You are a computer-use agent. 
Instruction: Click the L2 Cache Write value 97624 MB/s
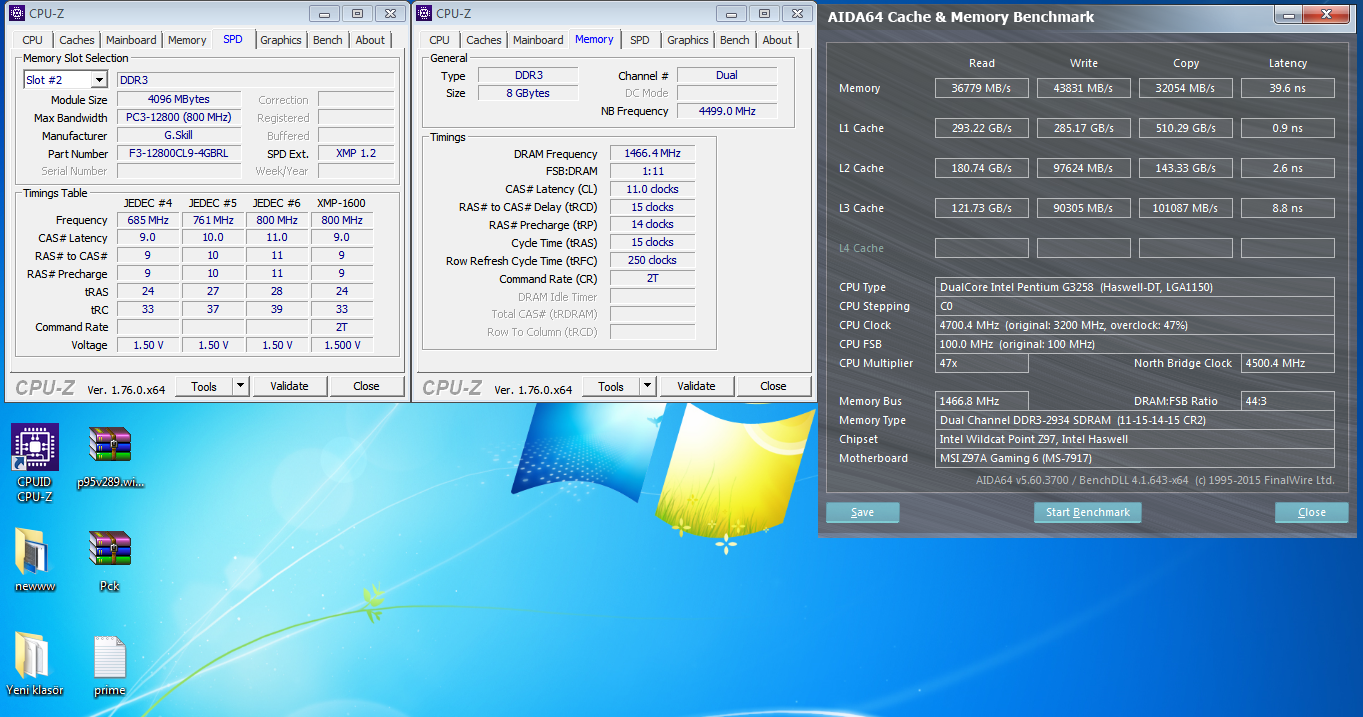[1083, 168]
